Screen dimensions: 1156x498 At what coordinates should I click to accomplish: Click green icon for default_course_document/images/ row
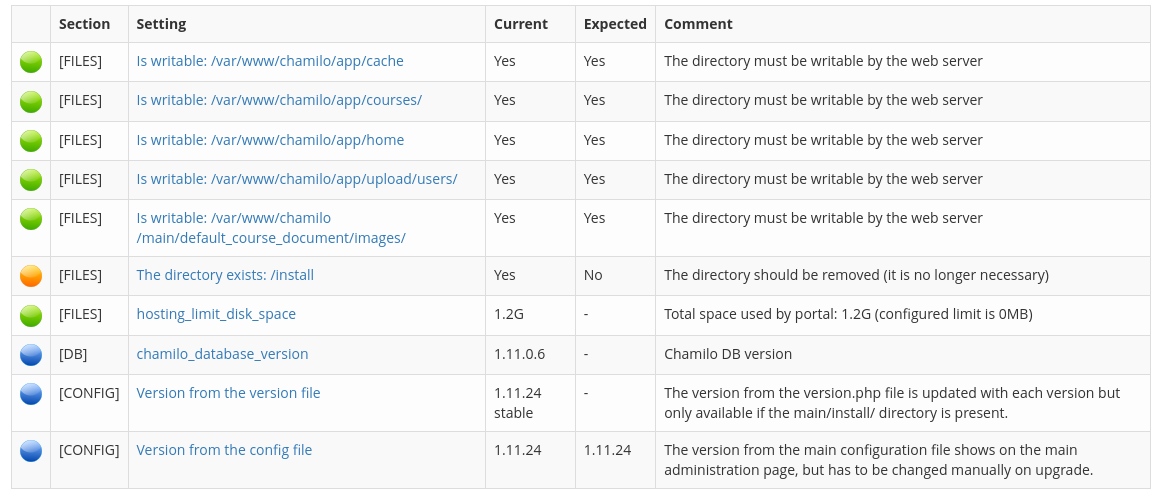31,219
